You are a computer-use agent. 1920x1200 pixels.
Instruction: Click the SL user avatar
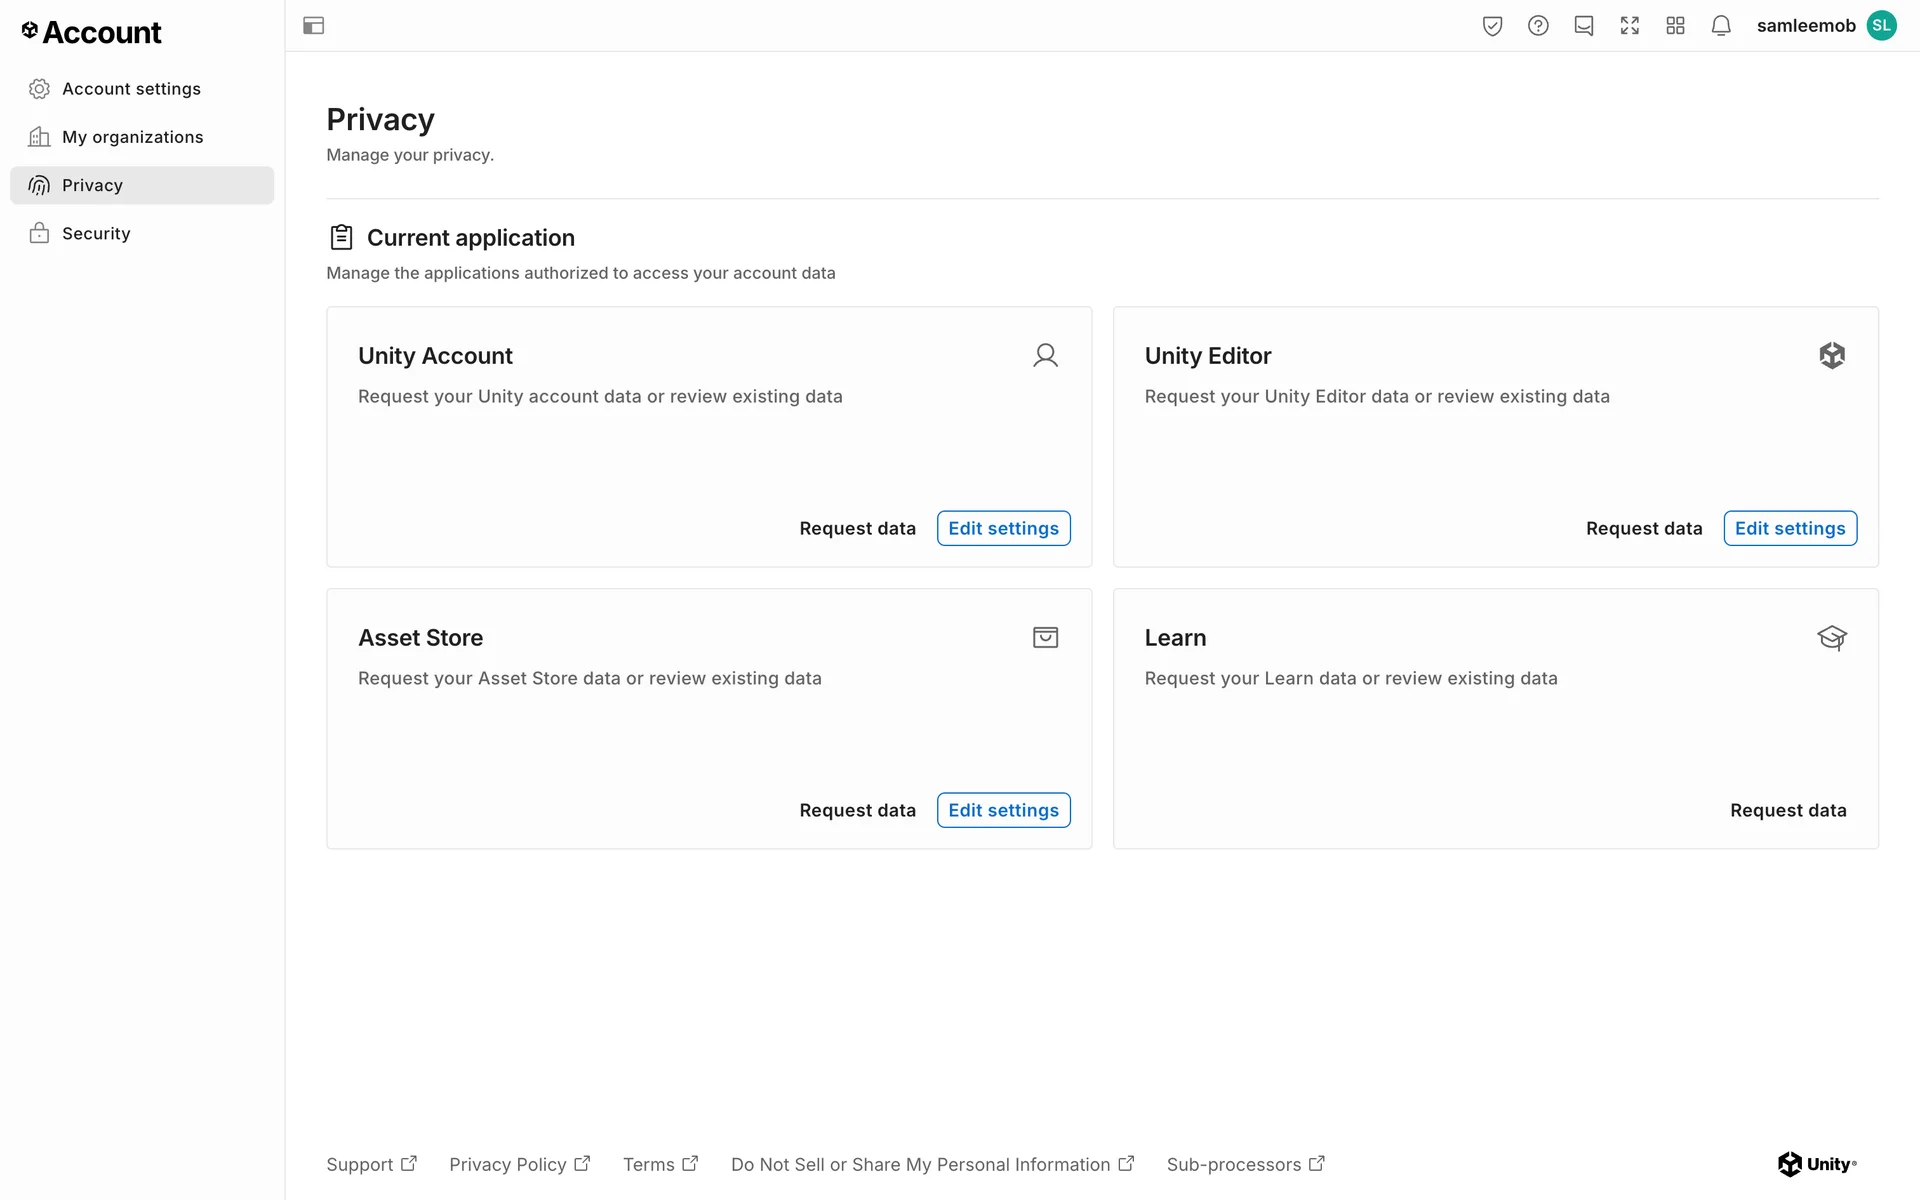click(x=1882, y=26)
